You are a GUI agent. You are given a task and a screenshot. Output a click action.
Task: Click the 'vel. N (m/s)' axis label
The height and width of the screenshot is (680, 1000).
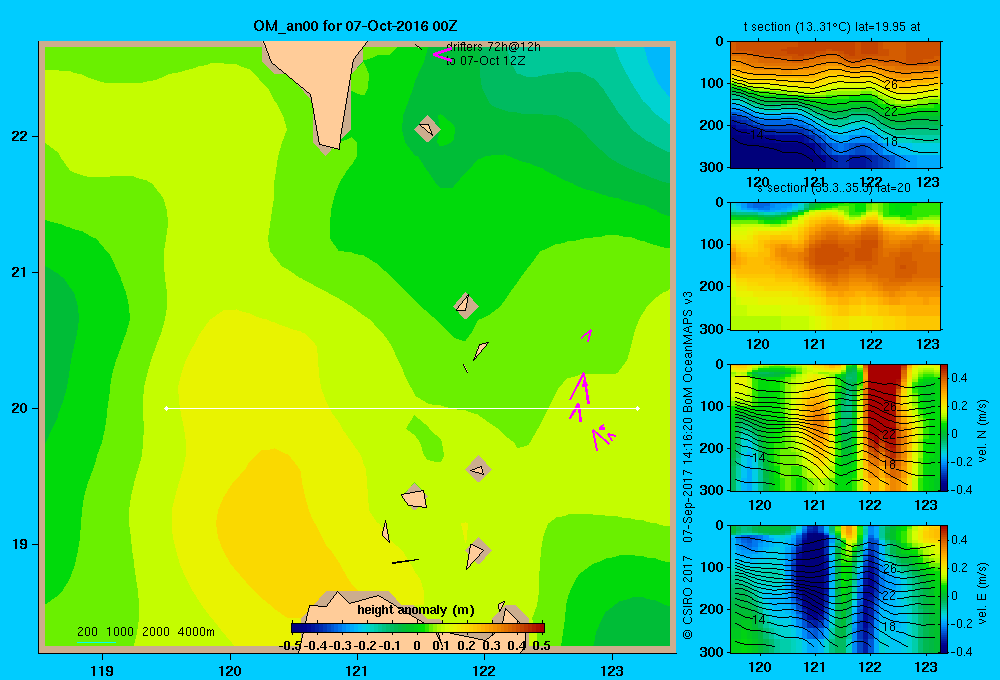pyautogui.click(x=982, y=431)
